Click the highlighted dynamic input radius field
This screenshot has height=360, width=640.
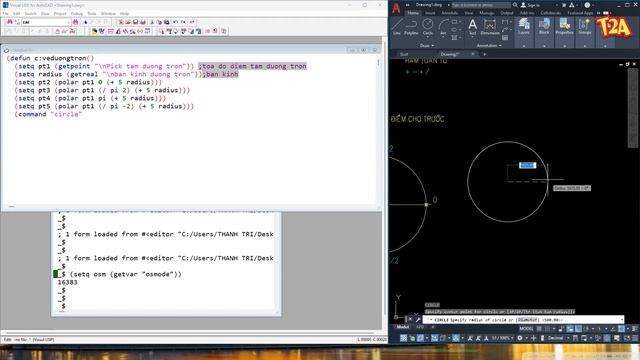pyautogui.click(x=527, y=165)
